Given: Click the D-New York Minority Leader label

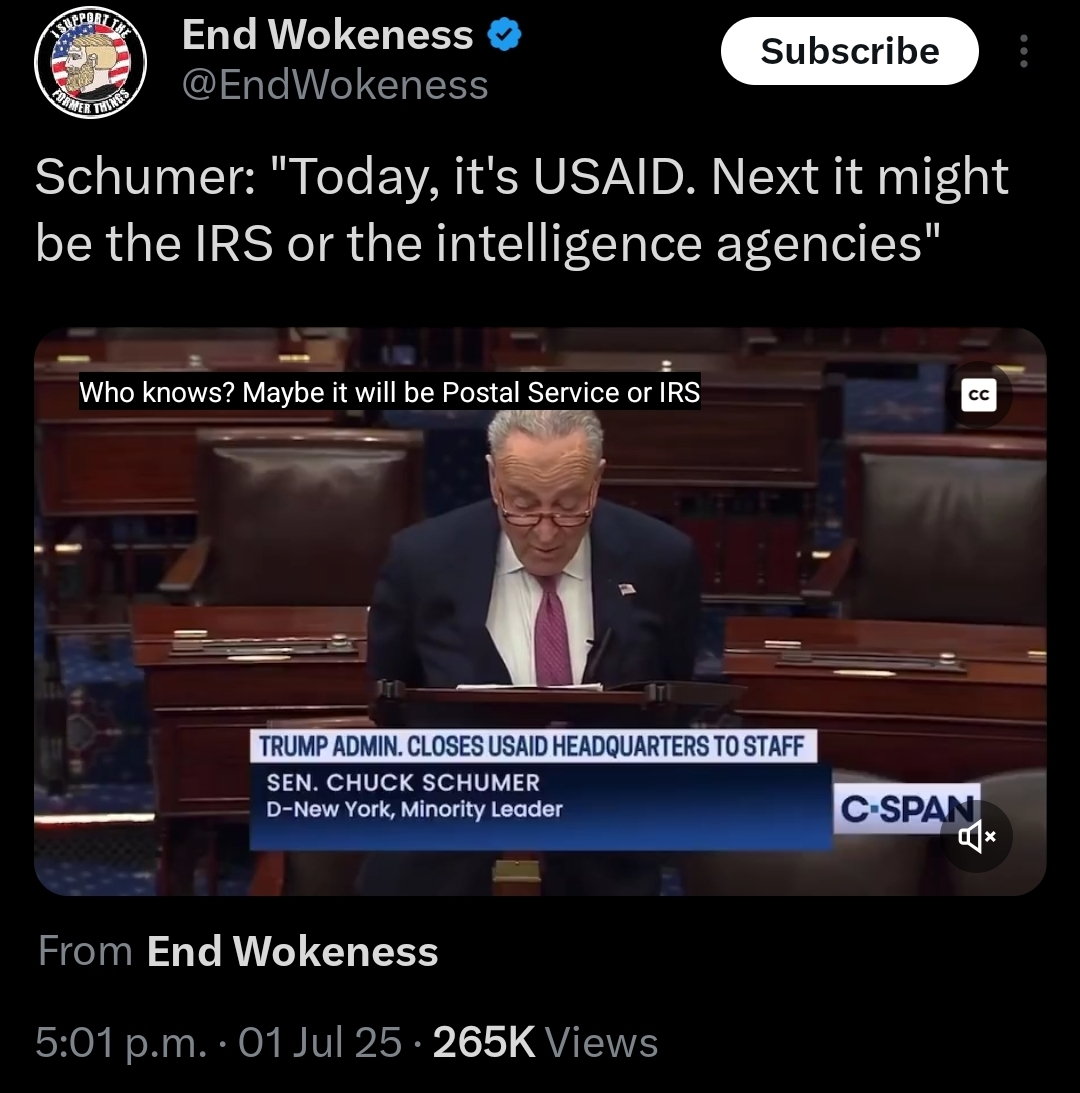Looking at the screenshot, I should click(x=414, y=809).
